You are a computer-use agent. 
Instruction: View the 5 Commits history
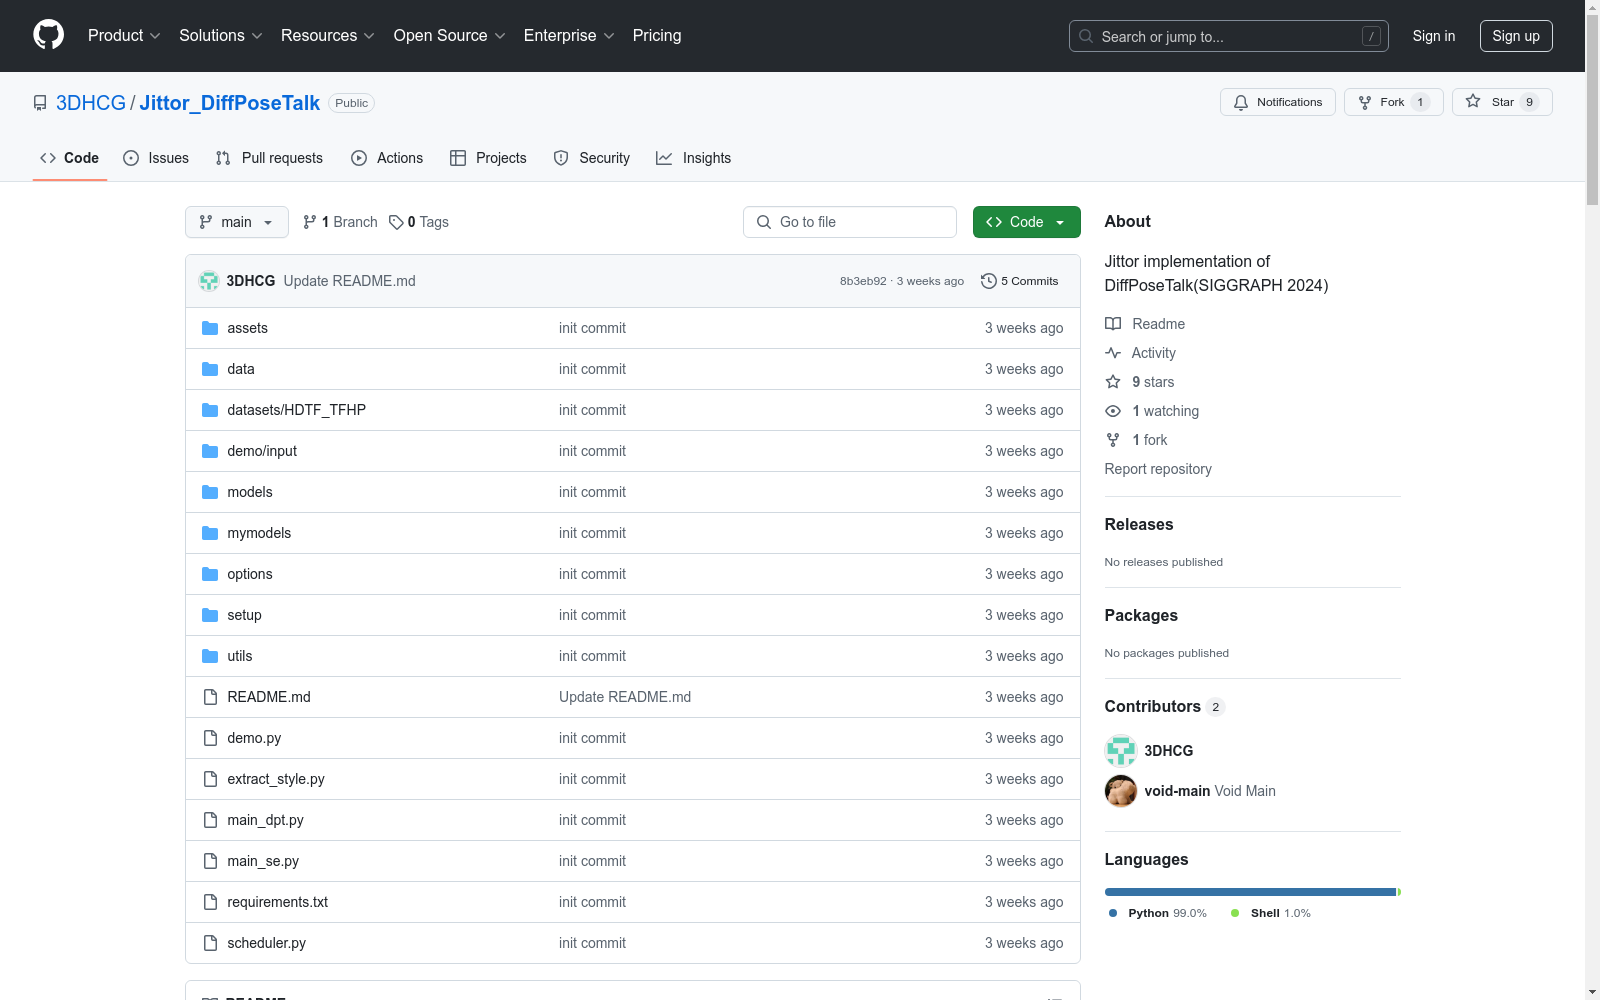click(x=1020, y=281)
